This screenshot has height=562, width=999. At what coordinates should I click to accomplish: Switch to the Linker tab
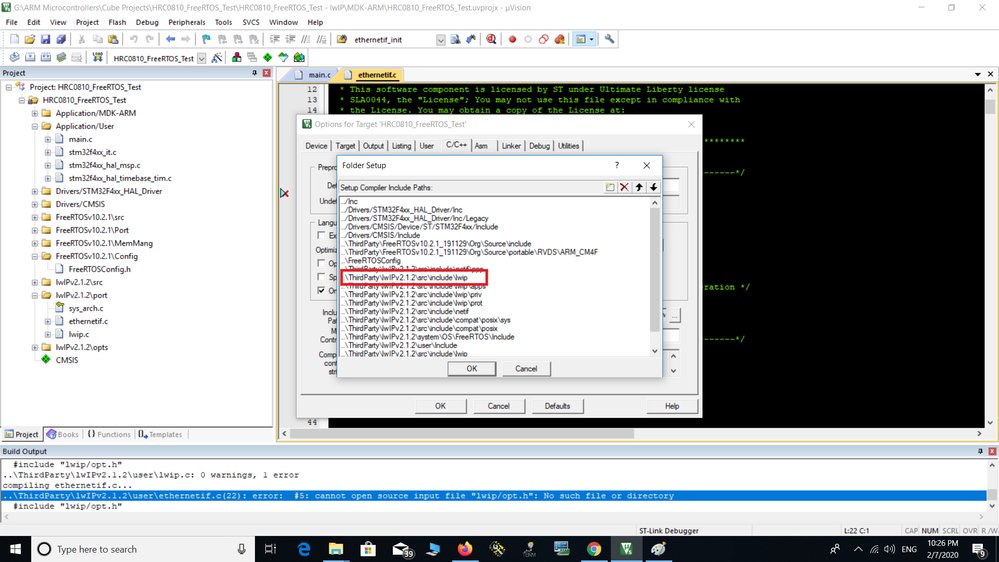pyautogui.click(x=511, y=146)
